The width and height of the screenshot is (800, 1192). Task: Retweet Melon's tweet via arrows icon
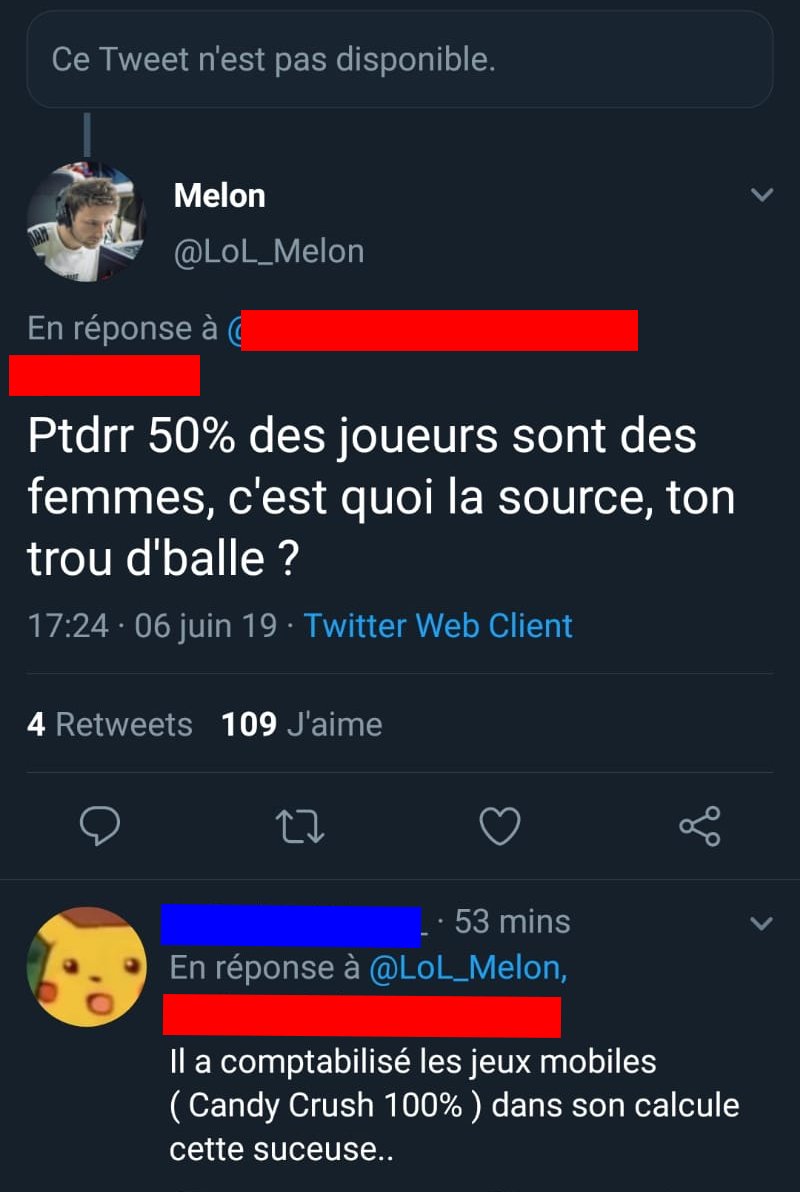[300, 827]
